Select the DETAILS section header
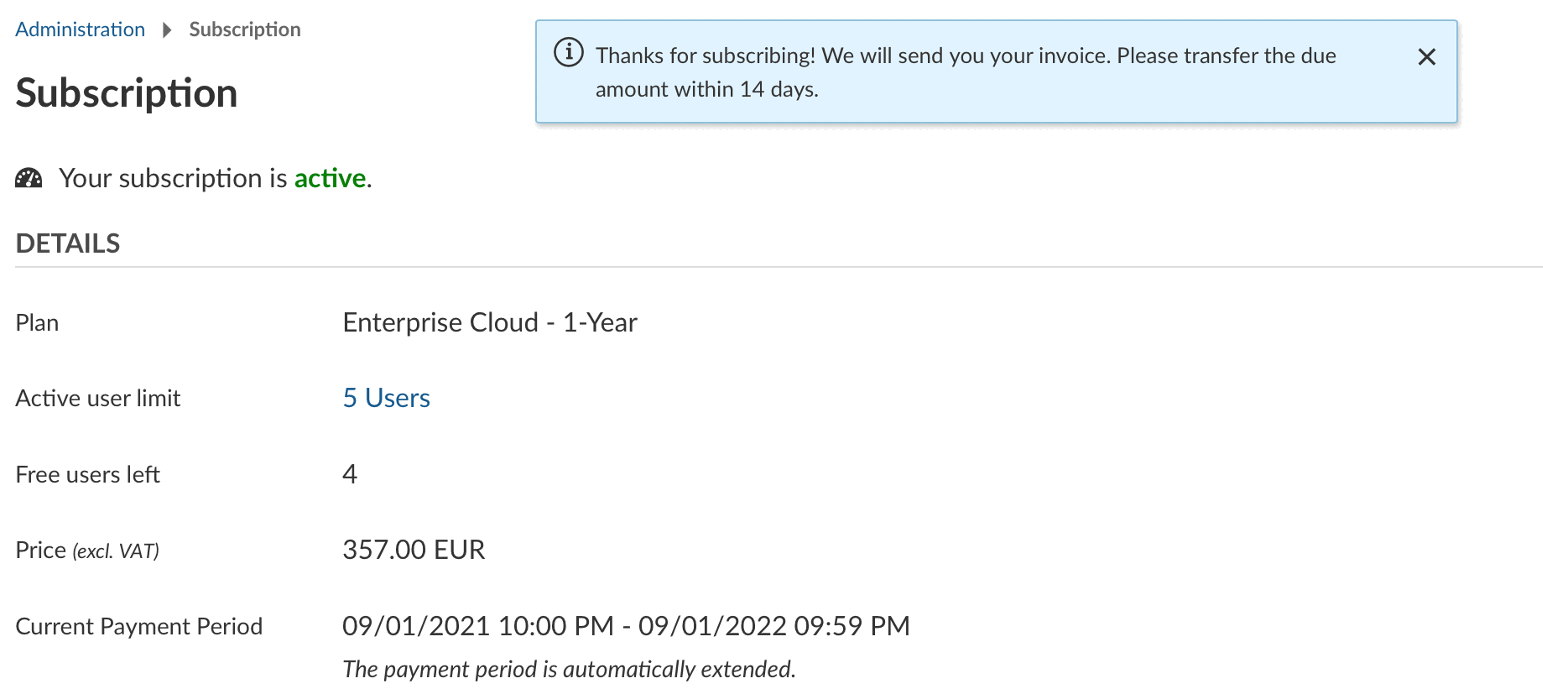This screenshot has width=1543, height=695. tap(67, 242)
